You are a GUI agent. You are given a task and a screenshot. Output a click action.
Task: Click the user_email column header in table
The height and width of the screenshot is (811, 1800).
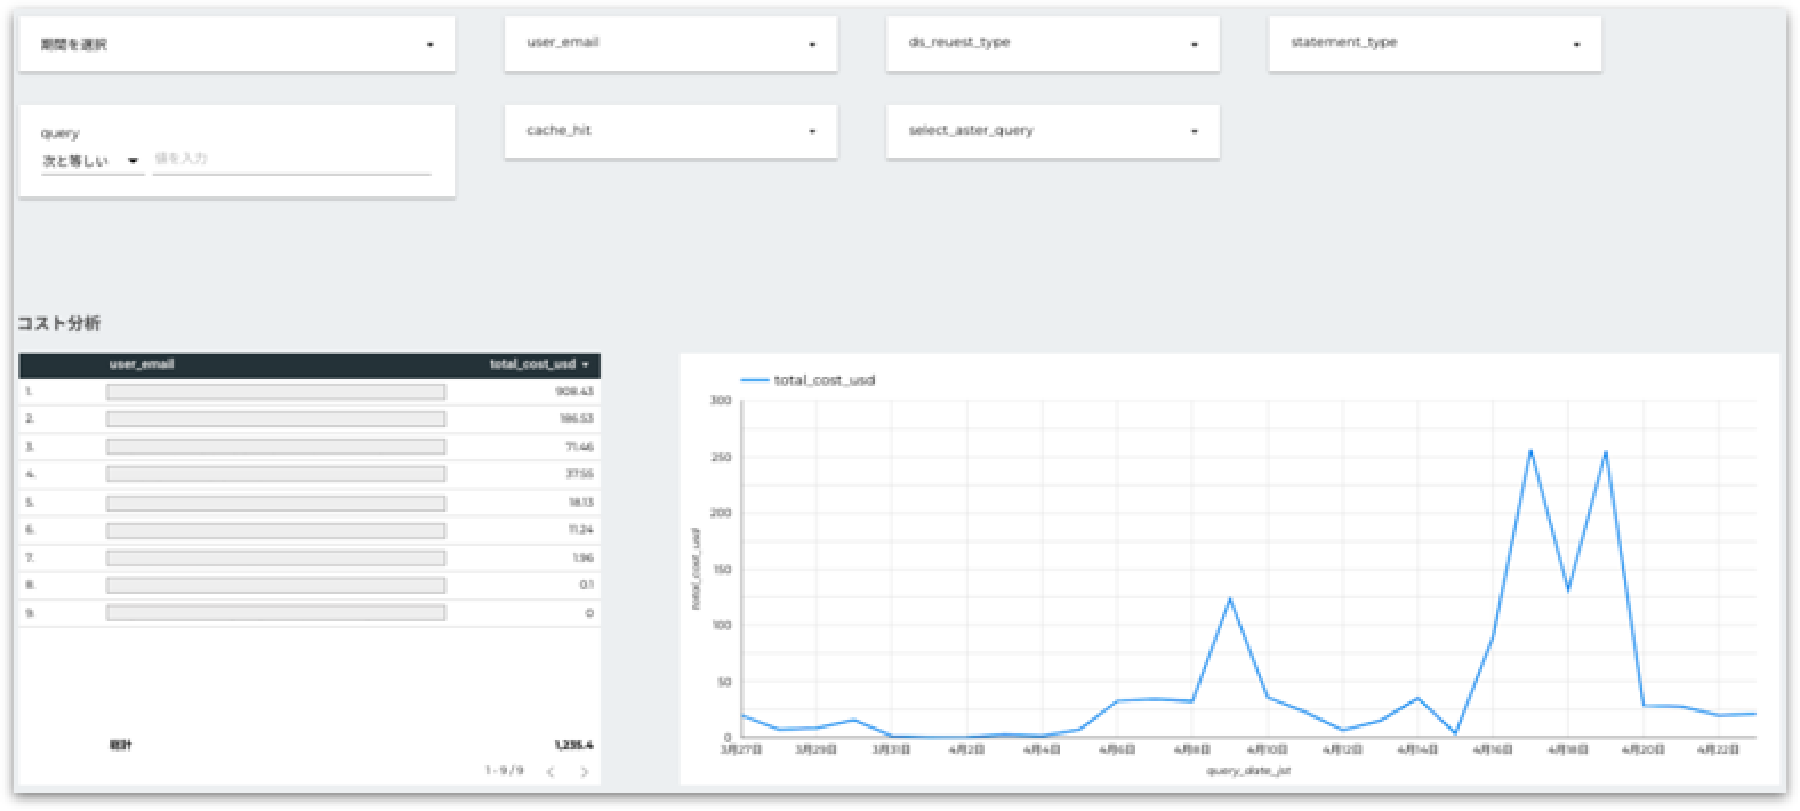point(142,364)
